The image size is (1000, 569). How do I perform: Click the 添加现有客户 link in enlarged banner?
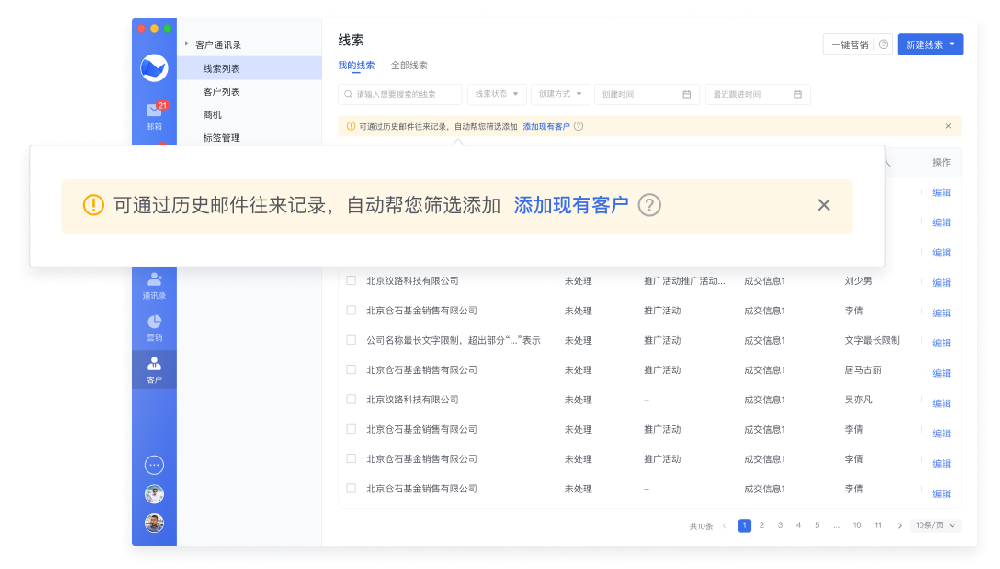tap(570, 205)
